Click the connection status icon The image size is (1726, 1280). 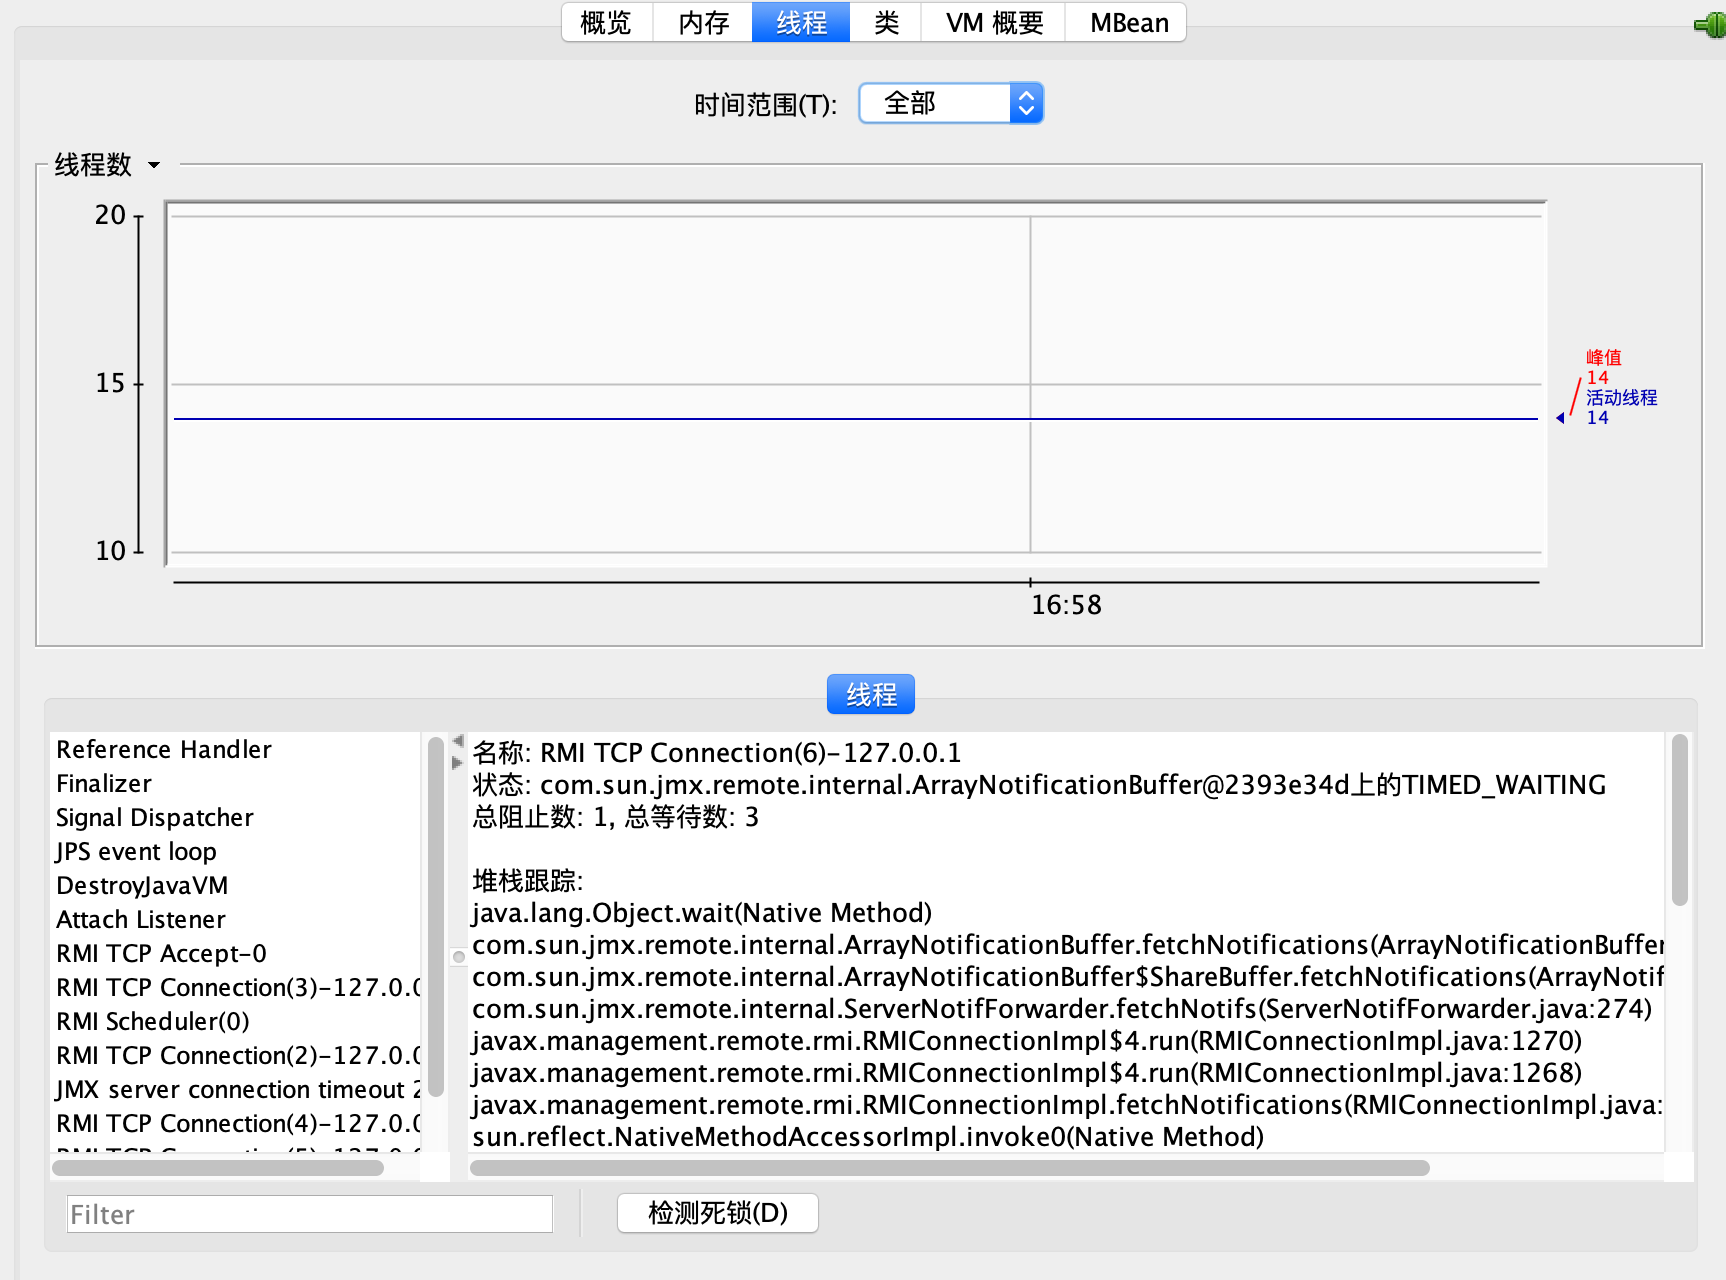click(x=1710, y=25)
